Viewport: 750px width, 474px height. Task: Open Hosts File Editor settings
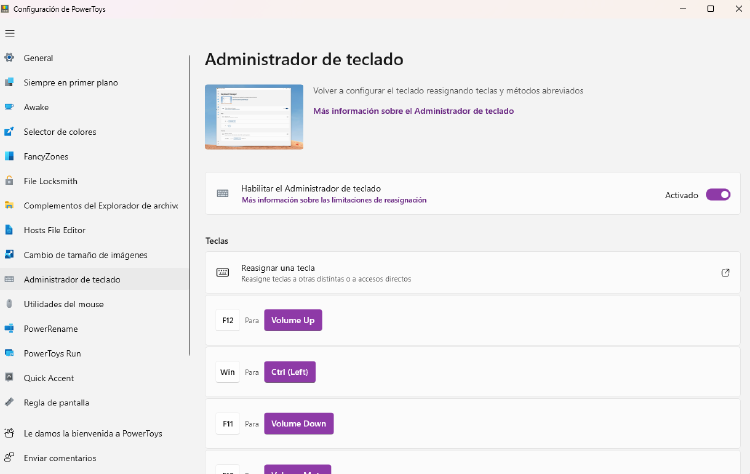[61, 230]
